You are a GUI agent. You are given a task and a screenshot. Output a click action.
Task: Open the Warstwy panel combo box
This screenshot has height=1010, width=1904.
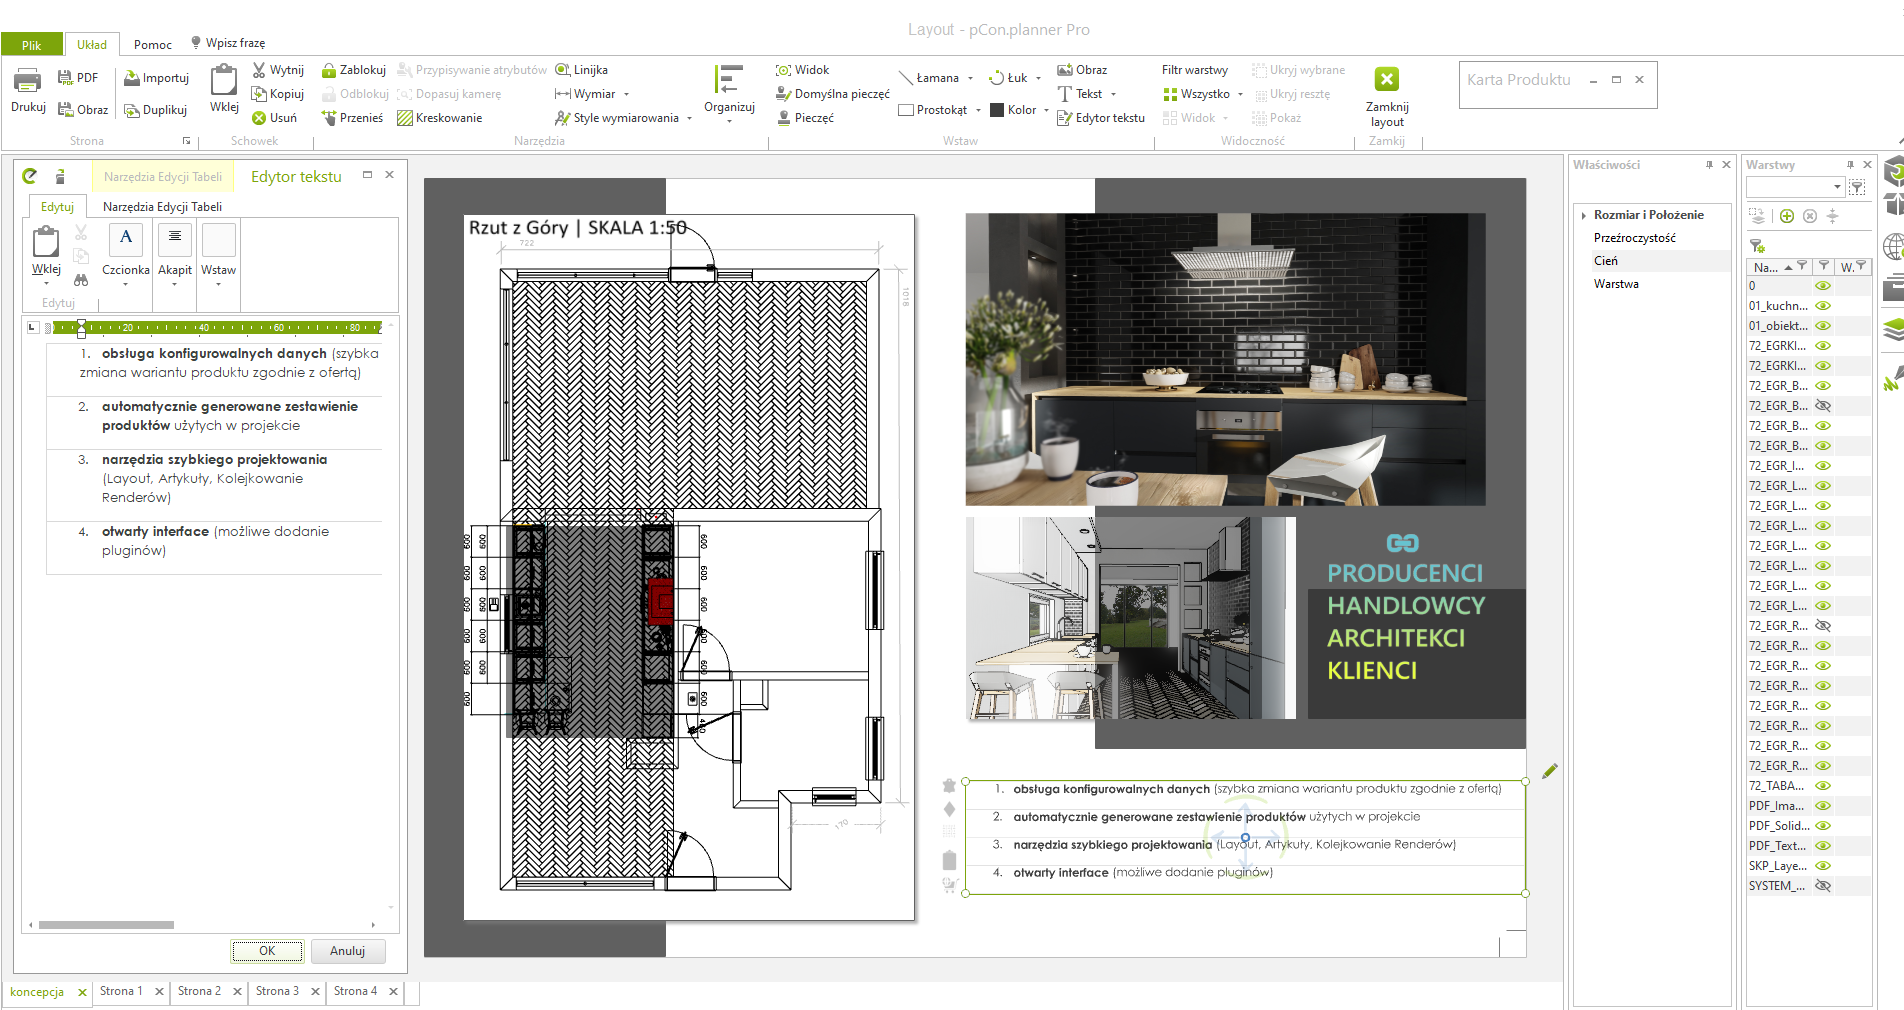[1795, 187]
